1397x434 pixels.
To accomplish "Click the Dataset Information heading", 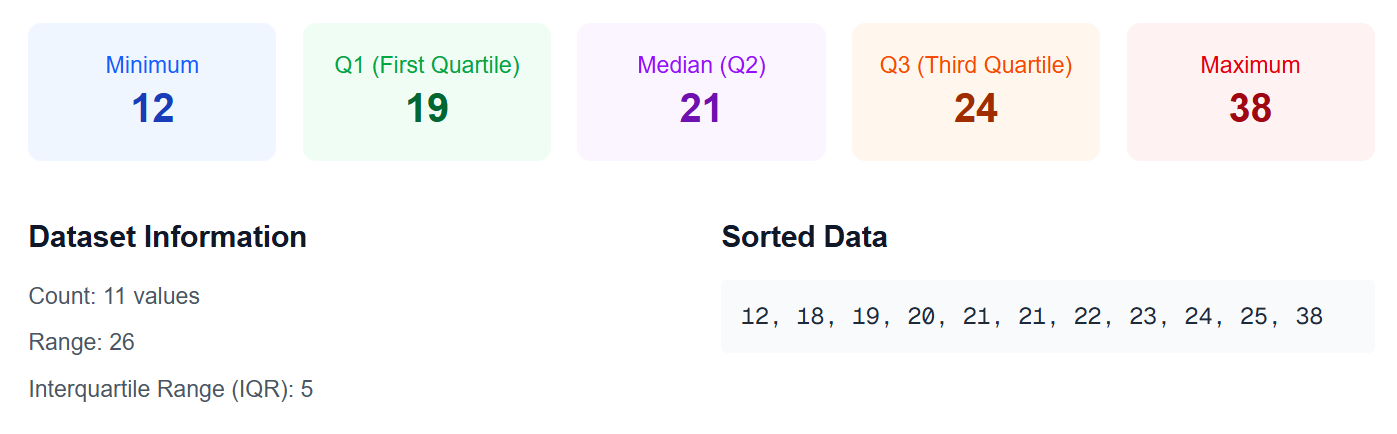I will [x=167, y=237].
